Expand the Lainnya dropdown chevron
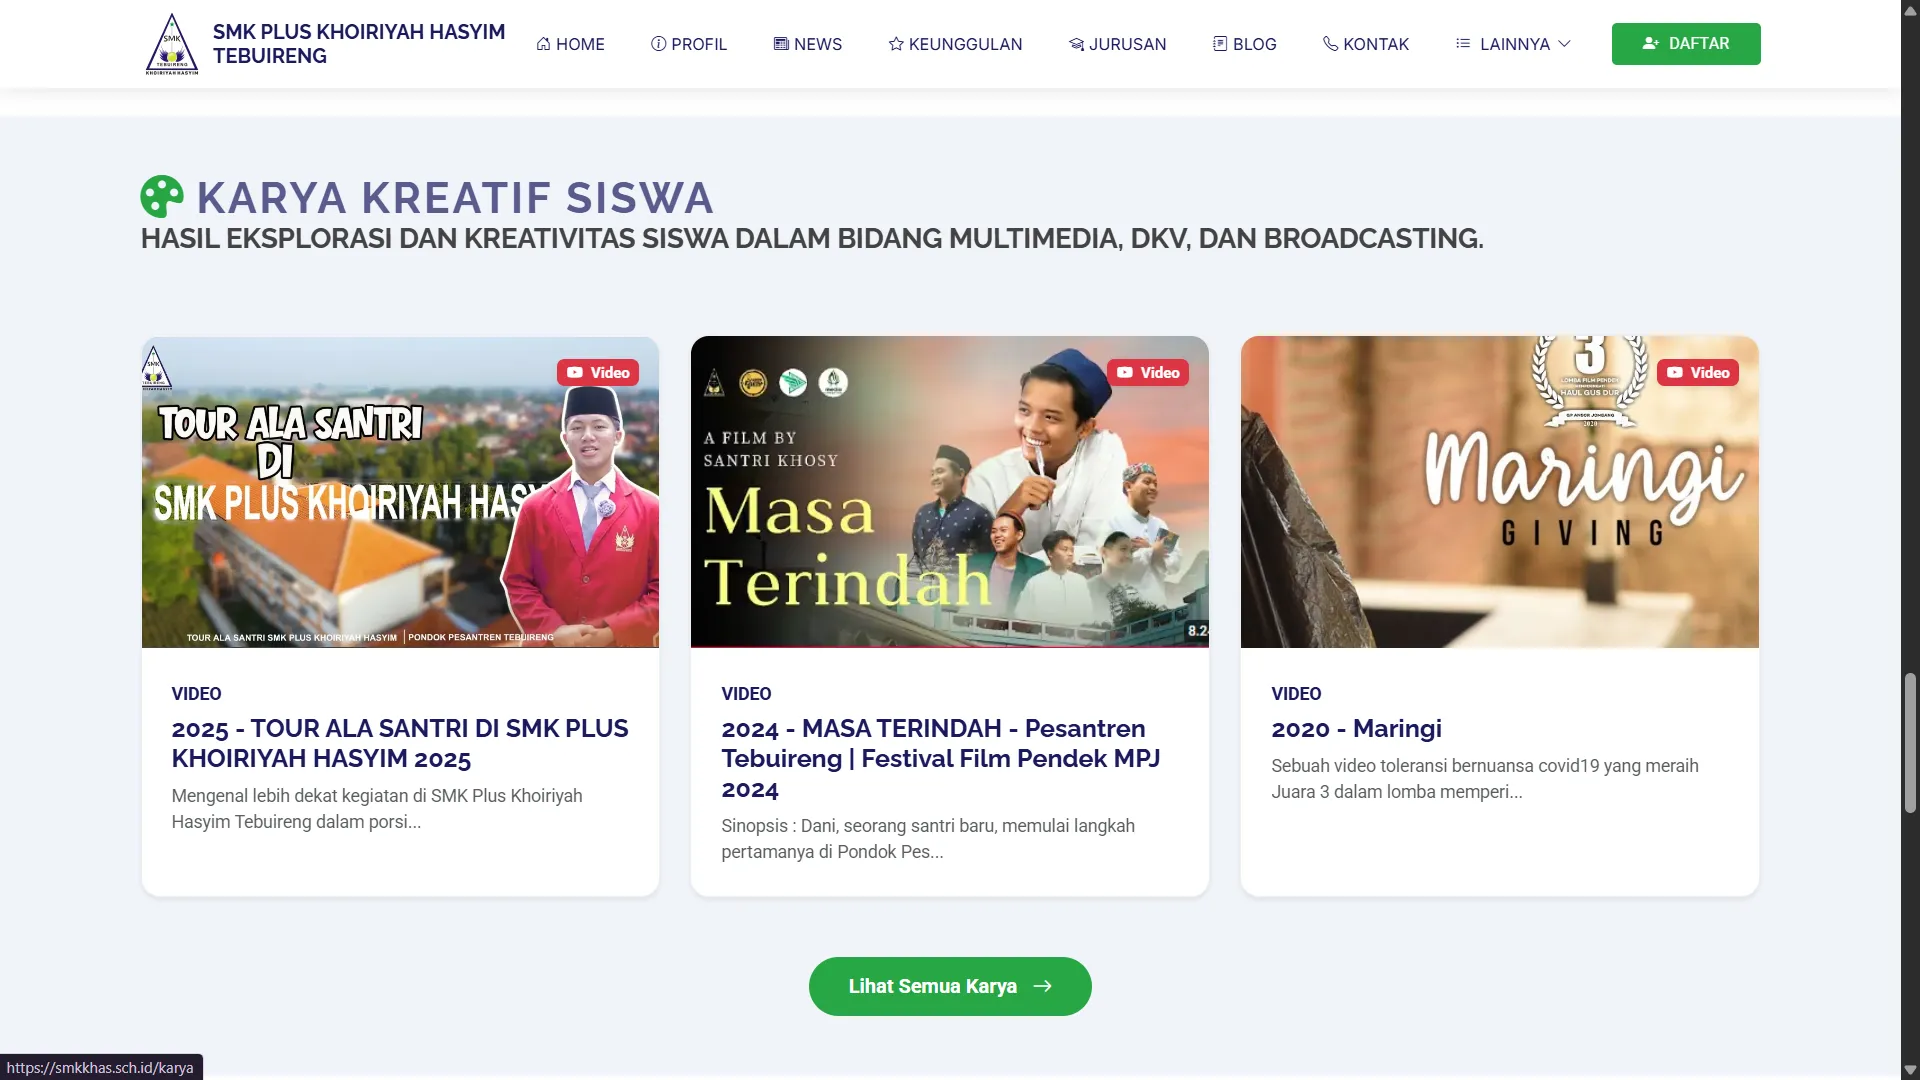This screenshot has height=1080, width=1920. (x=1565, y=44)
